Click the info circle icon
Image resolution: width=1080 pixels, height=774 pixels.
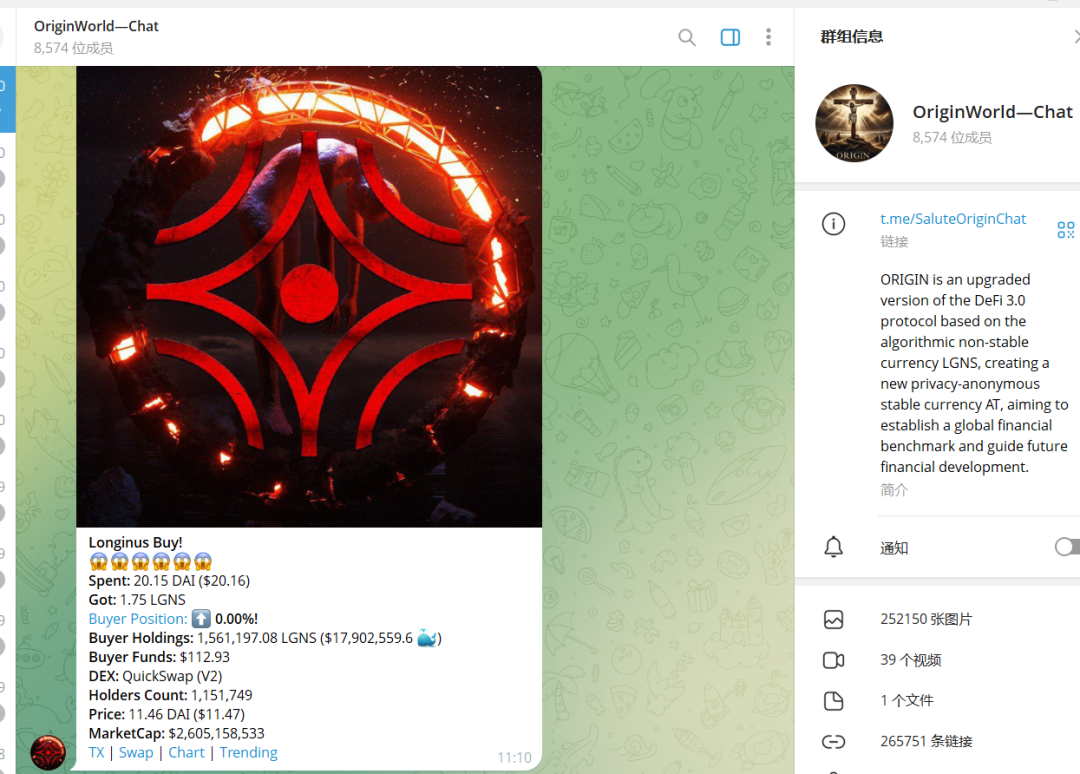pos(833,224)
